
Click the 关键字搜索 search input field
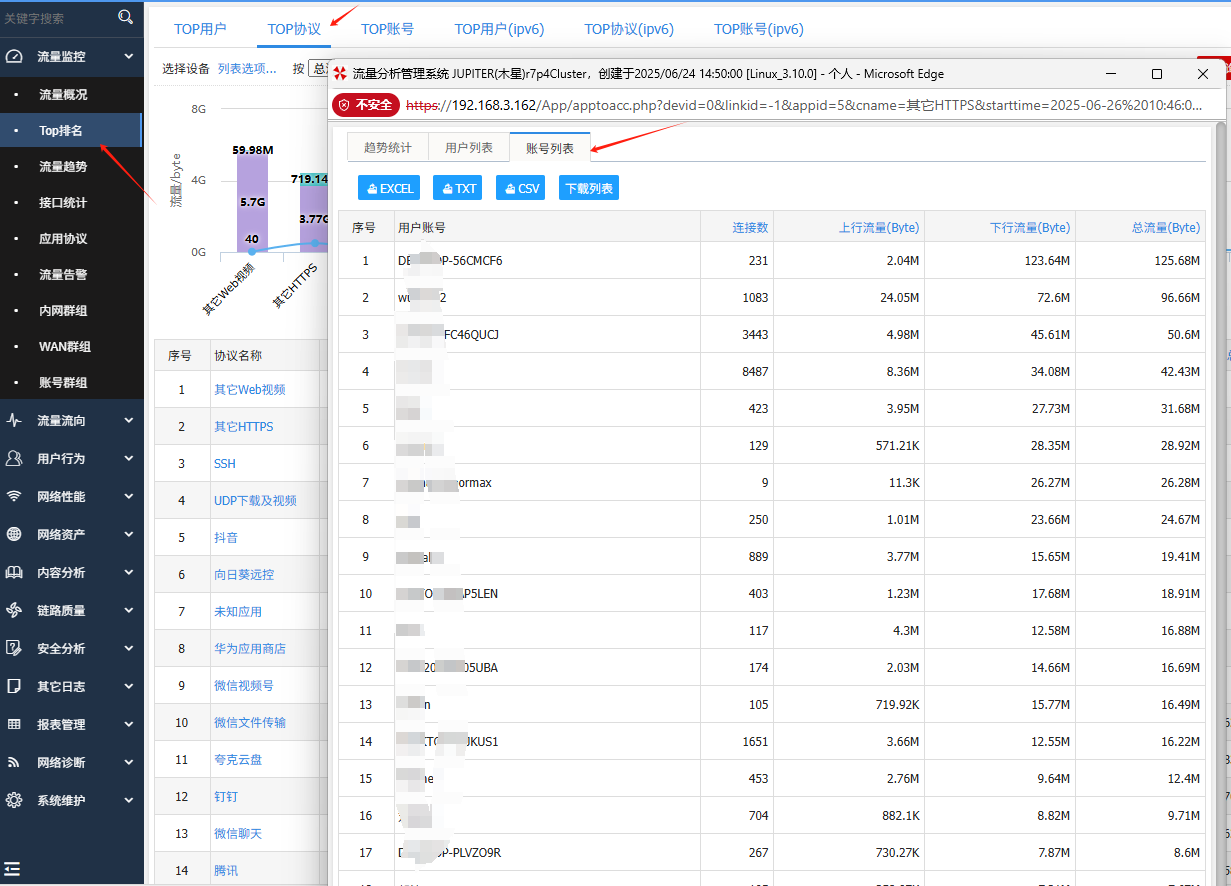[55, 18]
